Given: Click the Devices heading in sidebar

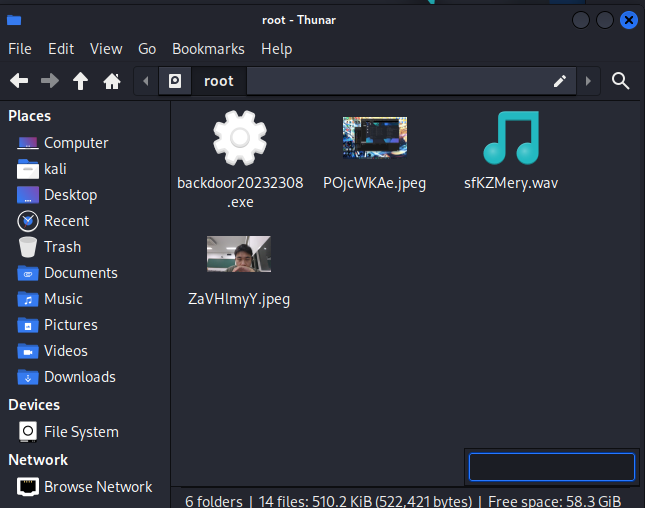Looking at the screenshot, I should 34,405.
